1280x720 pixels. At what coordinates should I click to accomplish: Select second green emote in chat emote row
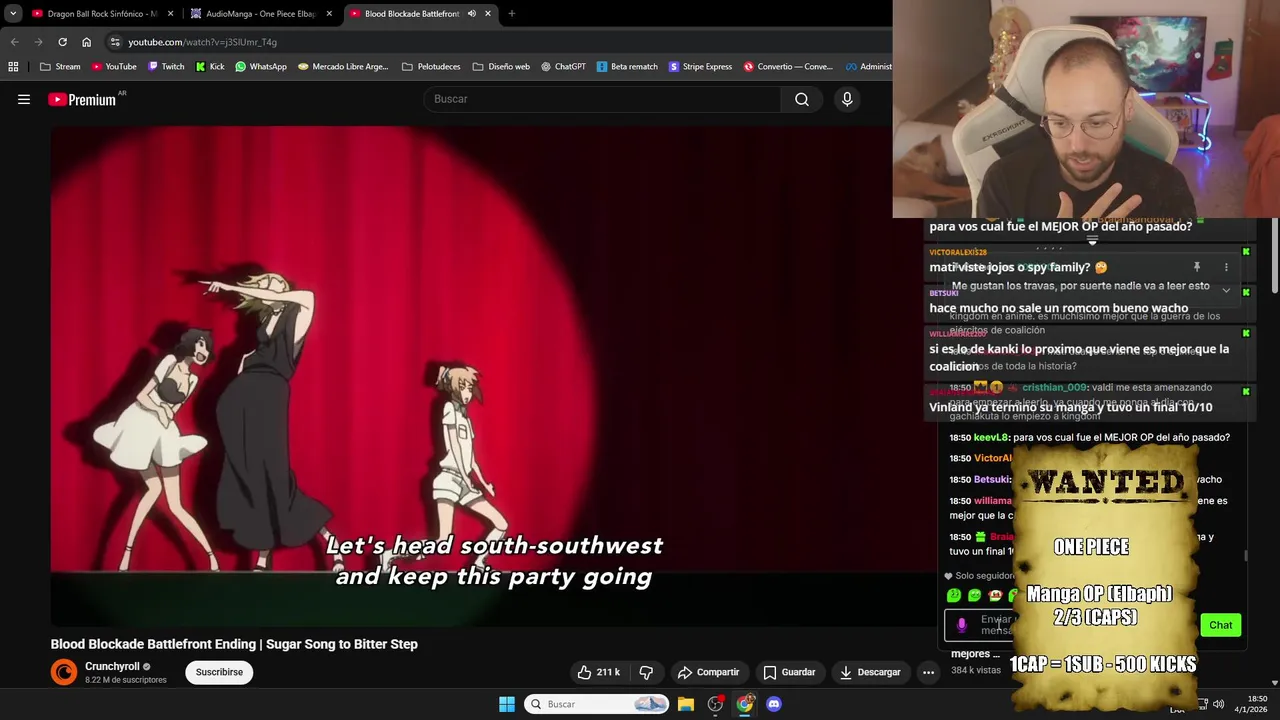pos(974,595)
